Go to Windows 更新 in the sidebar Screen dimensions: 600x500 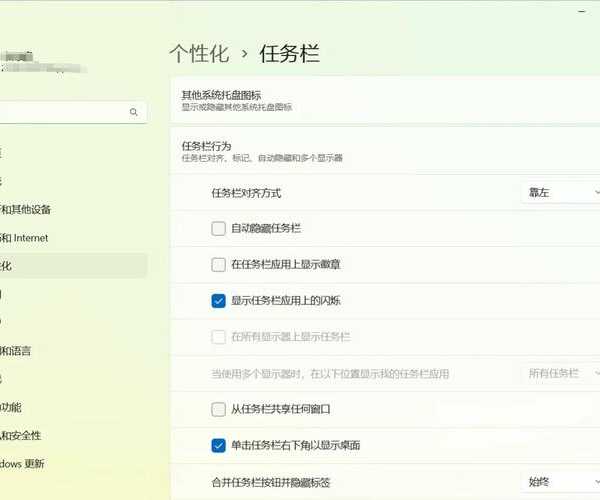pos(23,464)
